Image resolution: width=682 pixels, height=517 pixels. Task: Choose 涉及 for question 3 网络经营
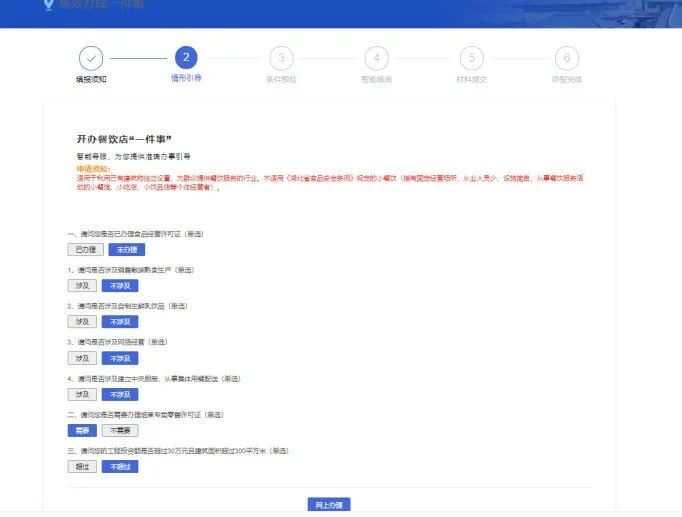click(82, 358)
